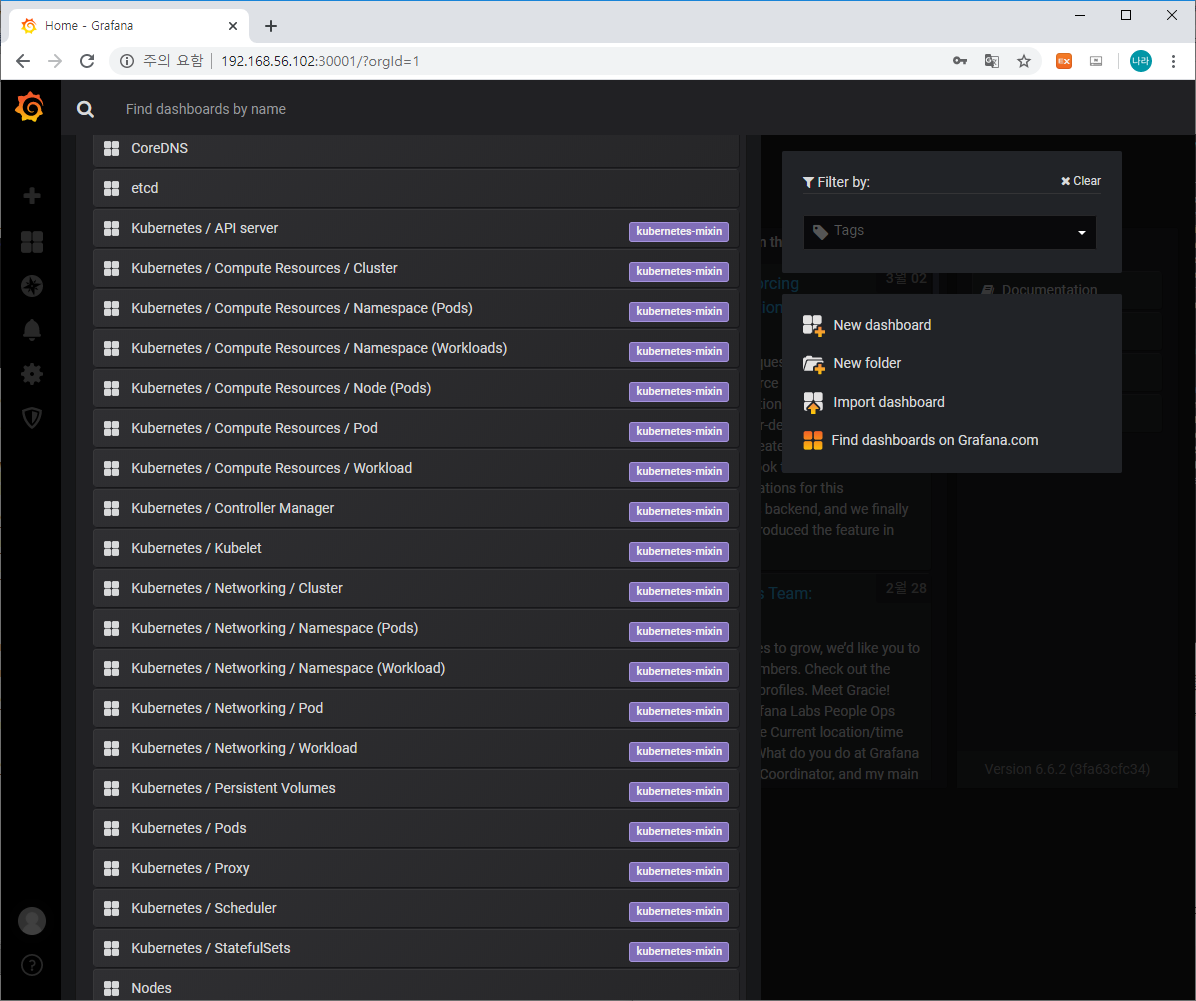Viewport: 1196px width, 1001px height.
Task: Click kubernetes-mixin tag on StatefulSets row
Action: (x=679, y=951)
